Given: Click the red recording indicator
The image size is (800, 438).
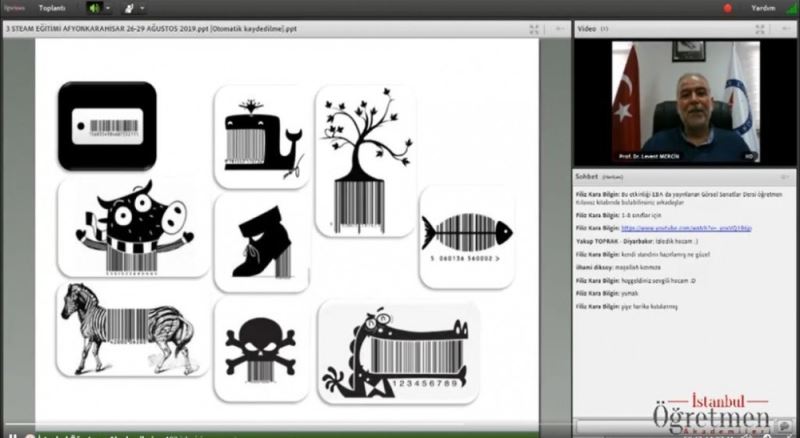Looking at the screenshot, I should [x=727, y=8].
